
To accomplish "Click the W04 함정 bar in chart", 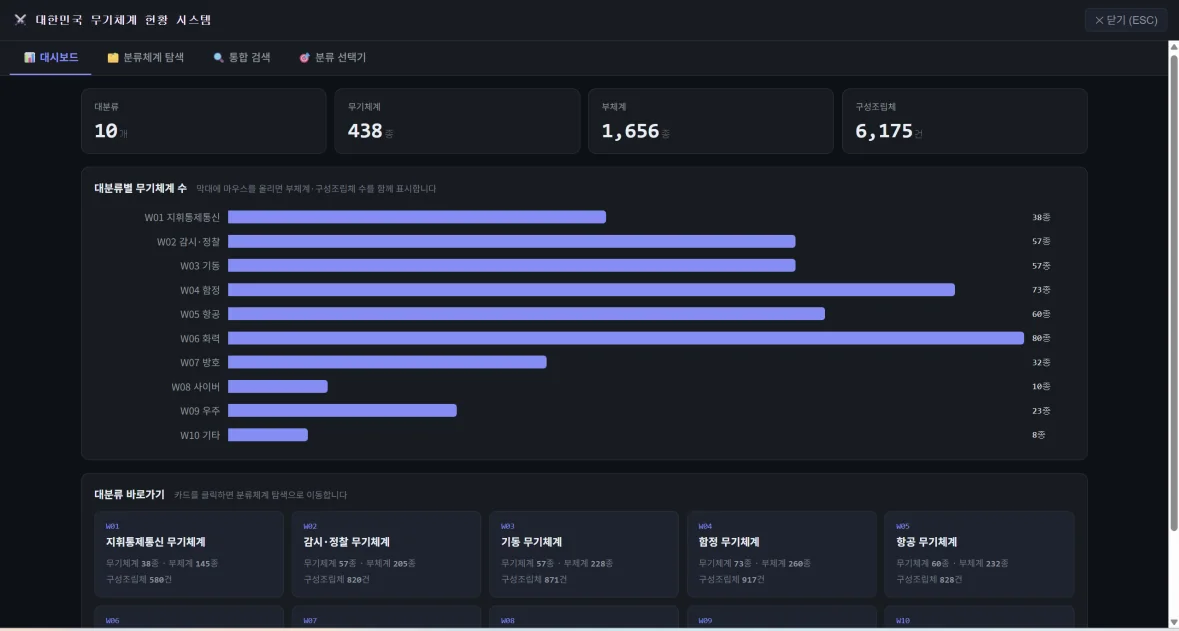I will pos(591,290).
